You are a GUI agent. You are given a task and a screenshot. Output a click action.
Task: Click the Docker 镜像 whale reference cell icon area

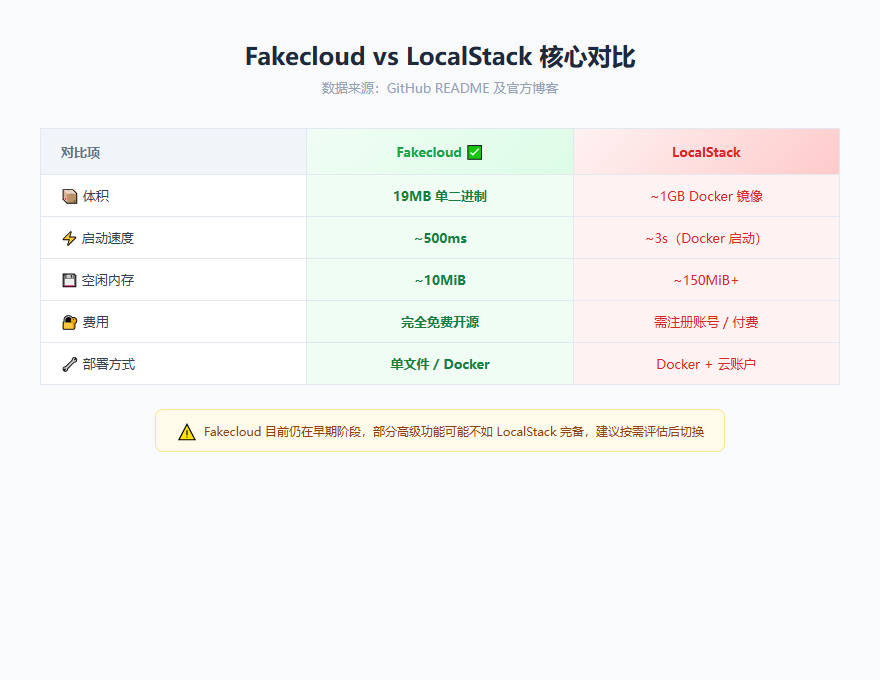(x=706, y=195)
